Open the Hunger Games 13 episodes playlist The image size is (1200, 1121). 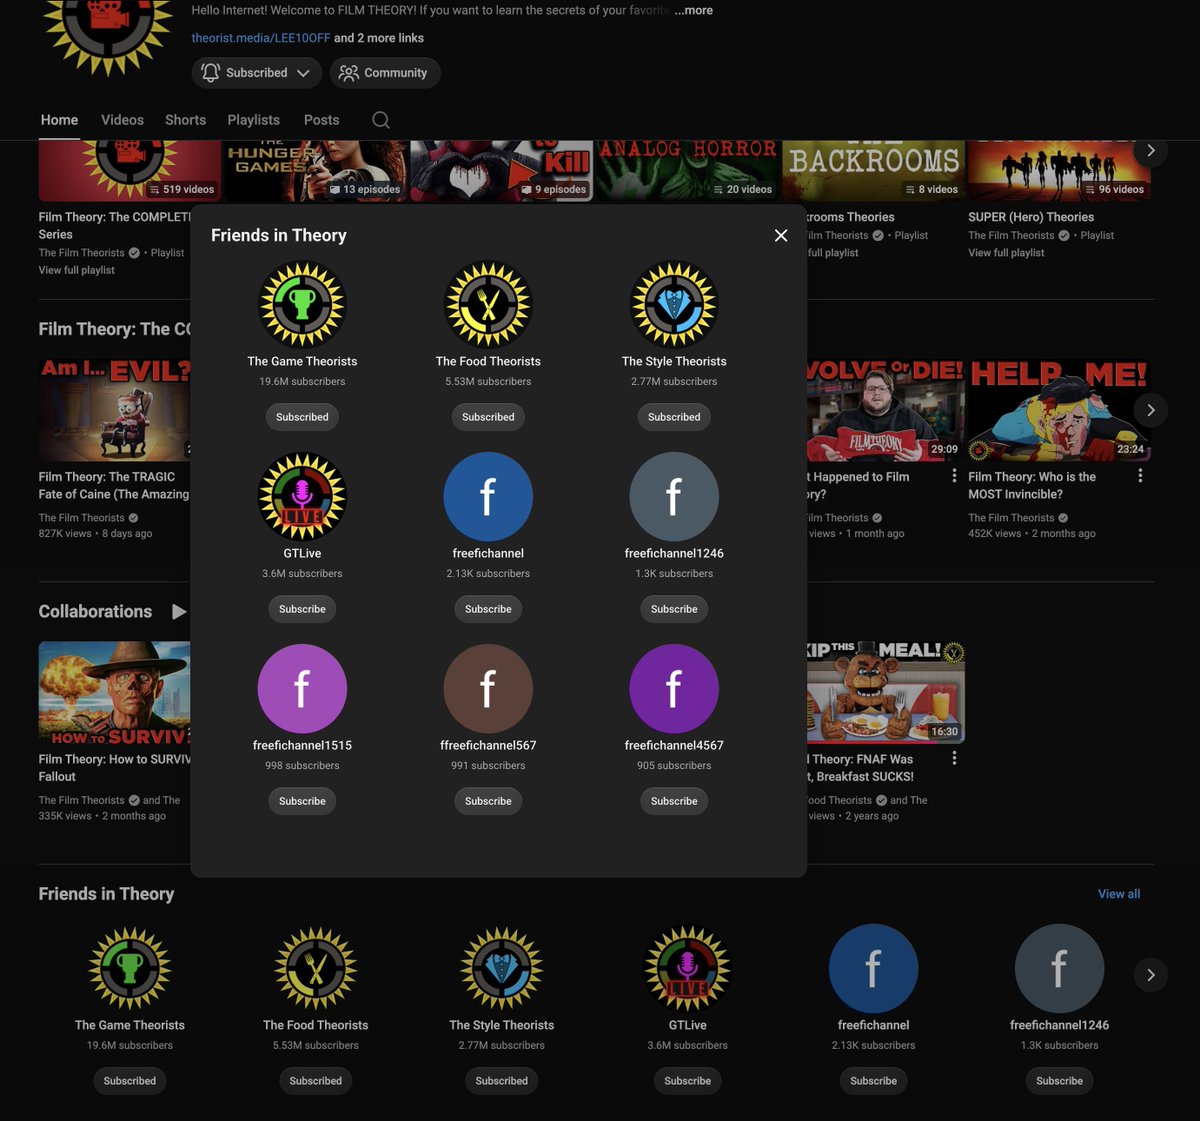click(x=316, y=171)
